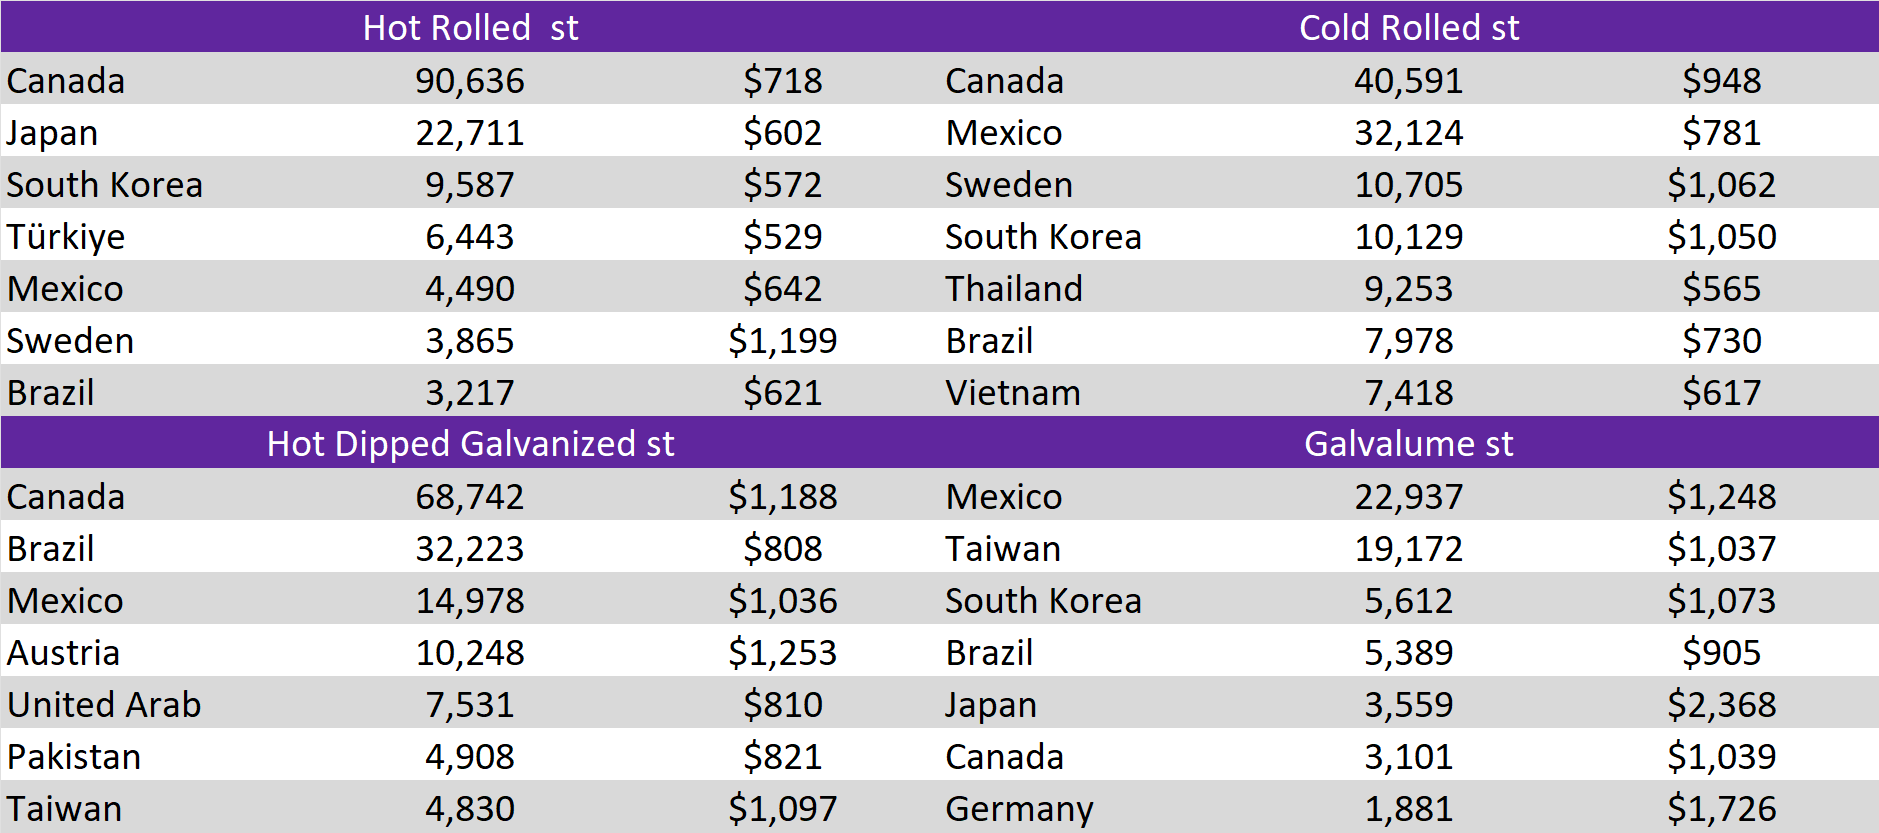Select the 90,636 tonnage value
Image resolution: width=1879 pixels, height=833 pixels.
[470, 81]
